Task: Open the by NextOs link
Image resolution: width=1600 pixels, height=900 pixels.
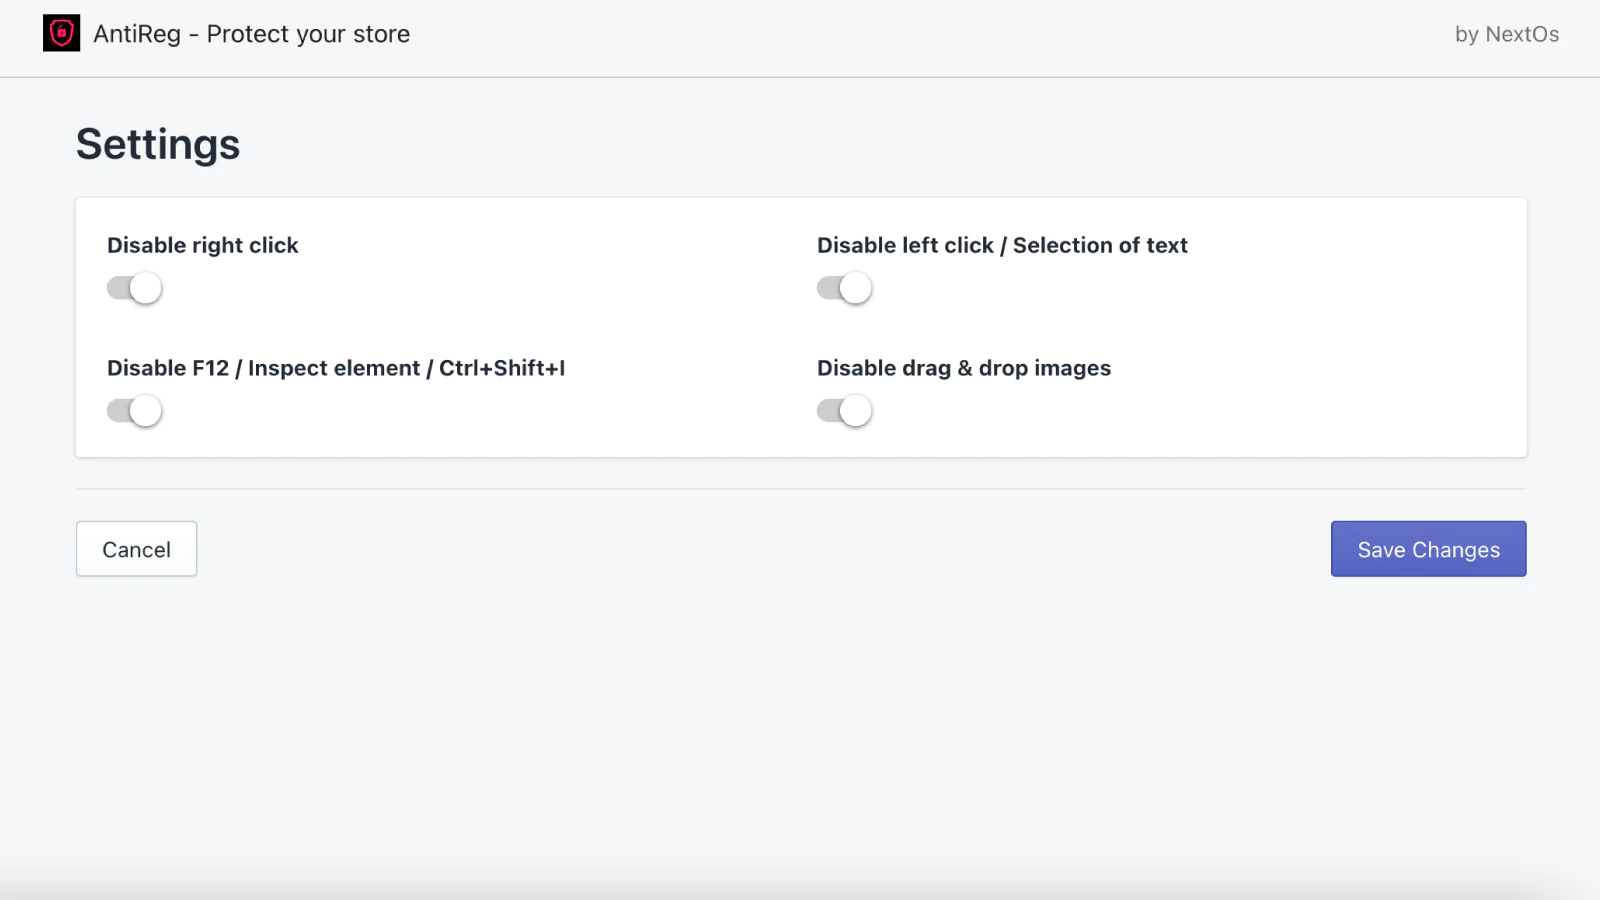Action: tap(1506, 34)
